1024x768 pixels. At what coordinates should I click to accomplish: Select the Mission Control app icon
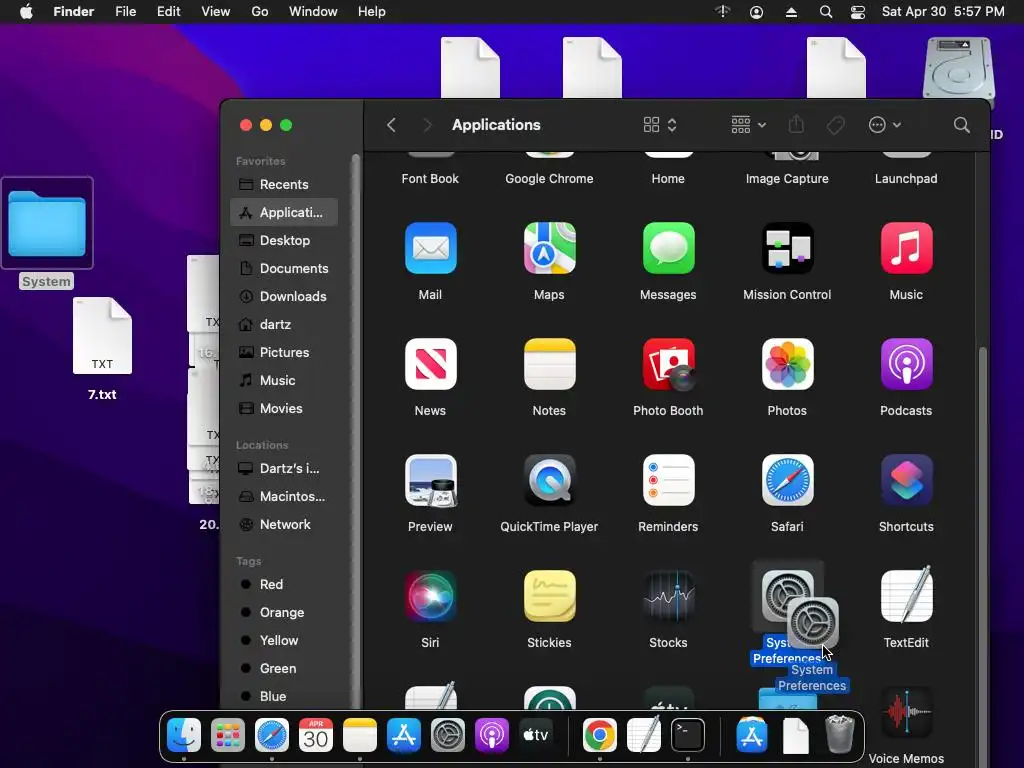click(x=788, y=248)
